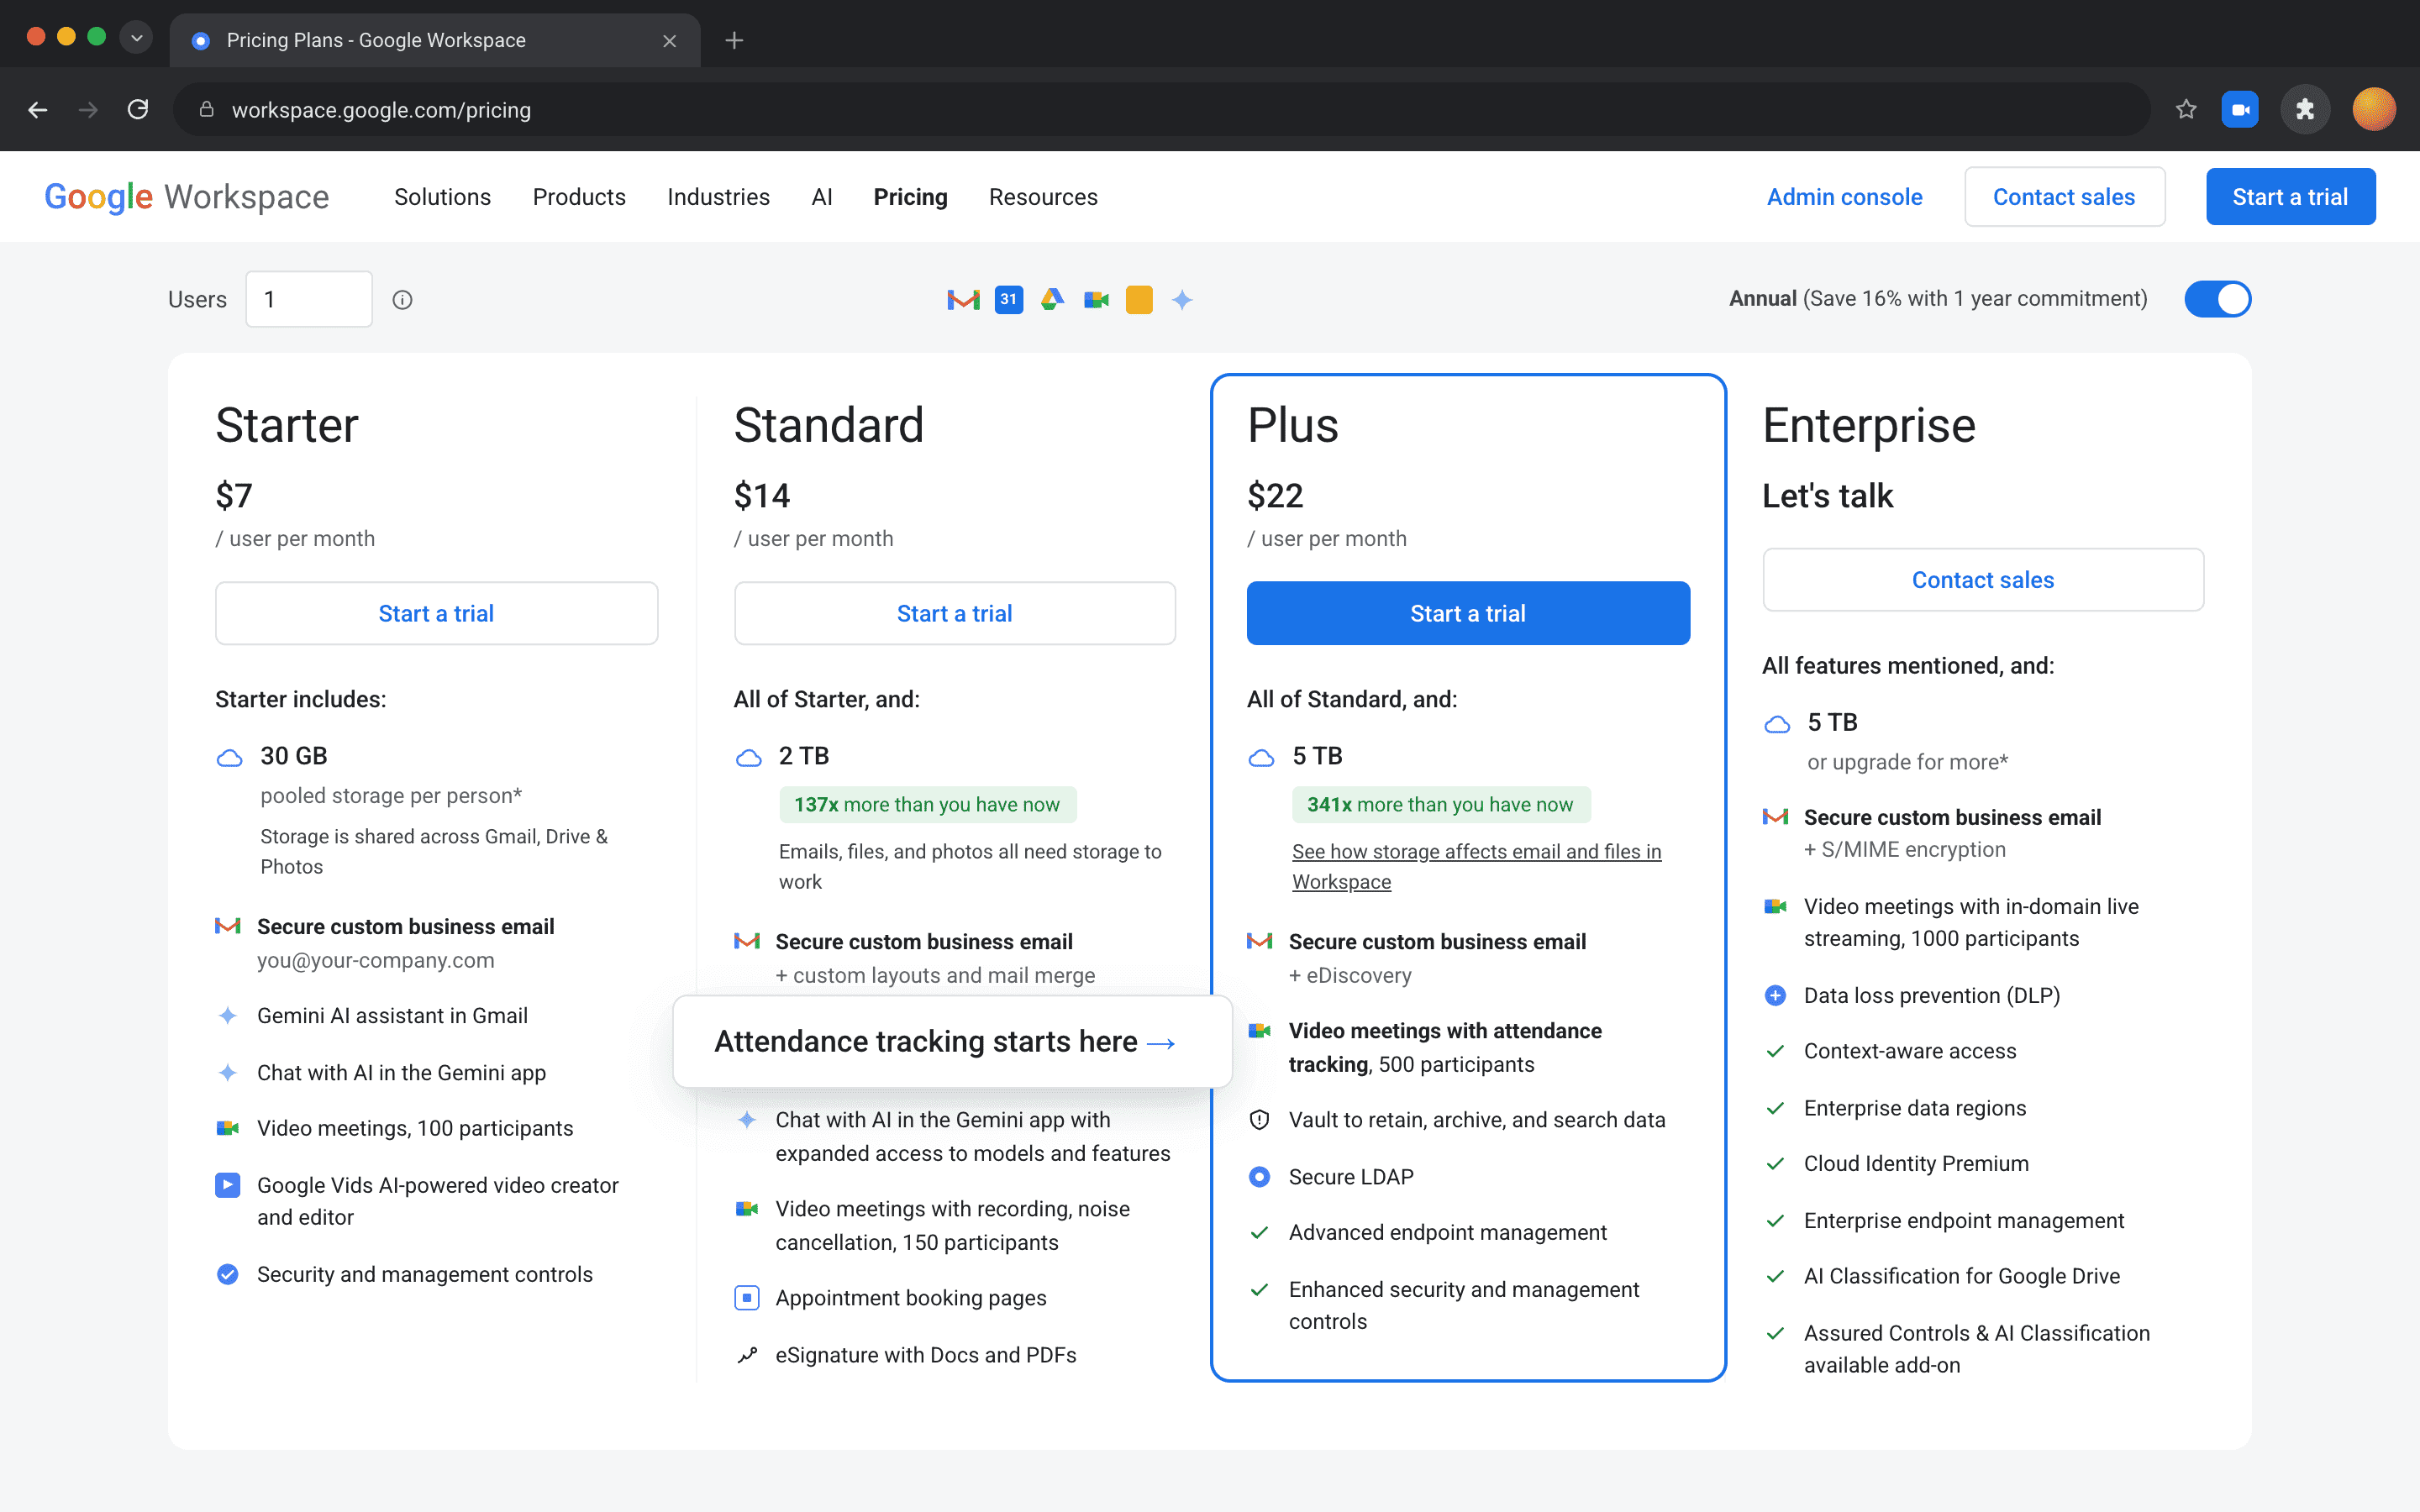Open storage affects email and files link

tap(1476, 866)
